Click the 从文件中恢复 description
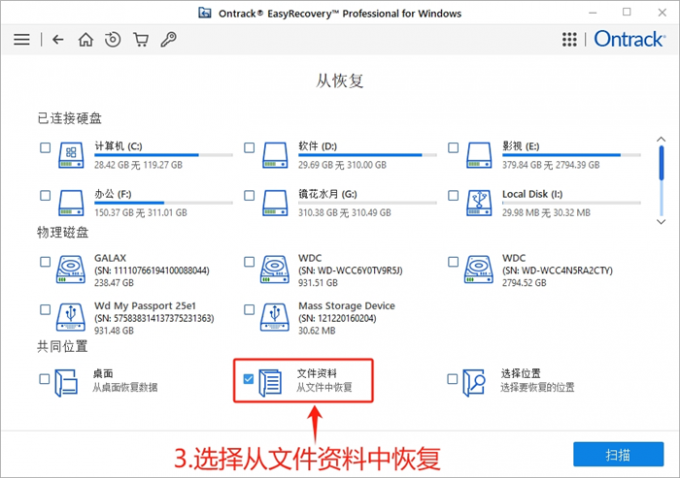The height and width of the screenshot is (478, 680). pos(324,387)
